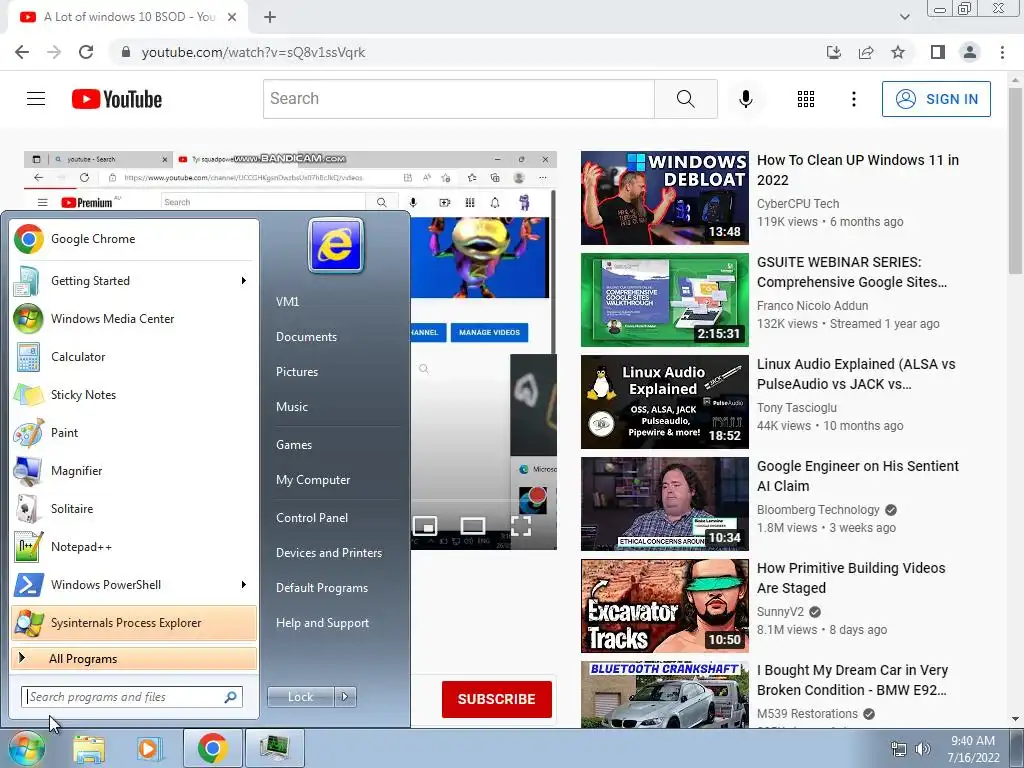
Task: Show All Programs list
Action: pos(134,658)
